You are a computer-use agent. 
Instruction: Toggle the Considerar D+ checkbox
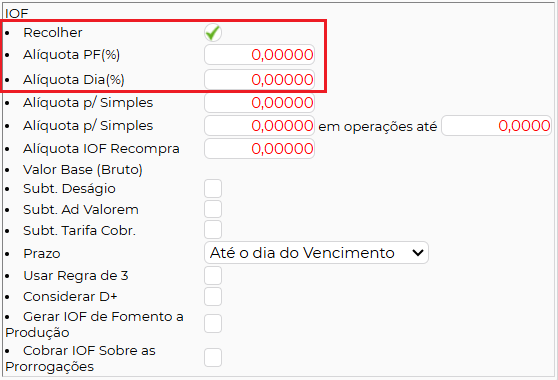point(213,297)
